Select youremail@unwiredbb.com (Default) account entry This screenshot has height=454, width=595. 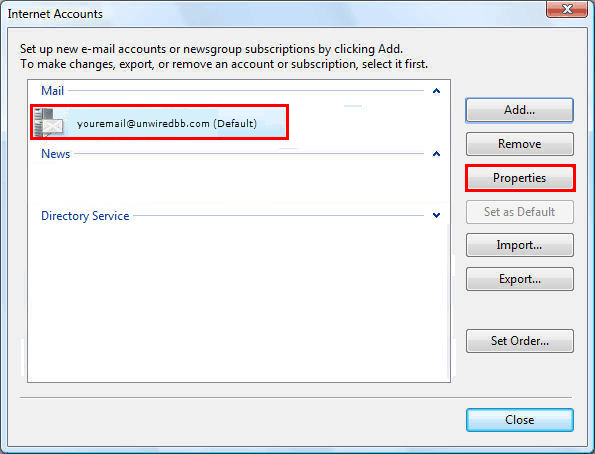click(x=159, y=122)
